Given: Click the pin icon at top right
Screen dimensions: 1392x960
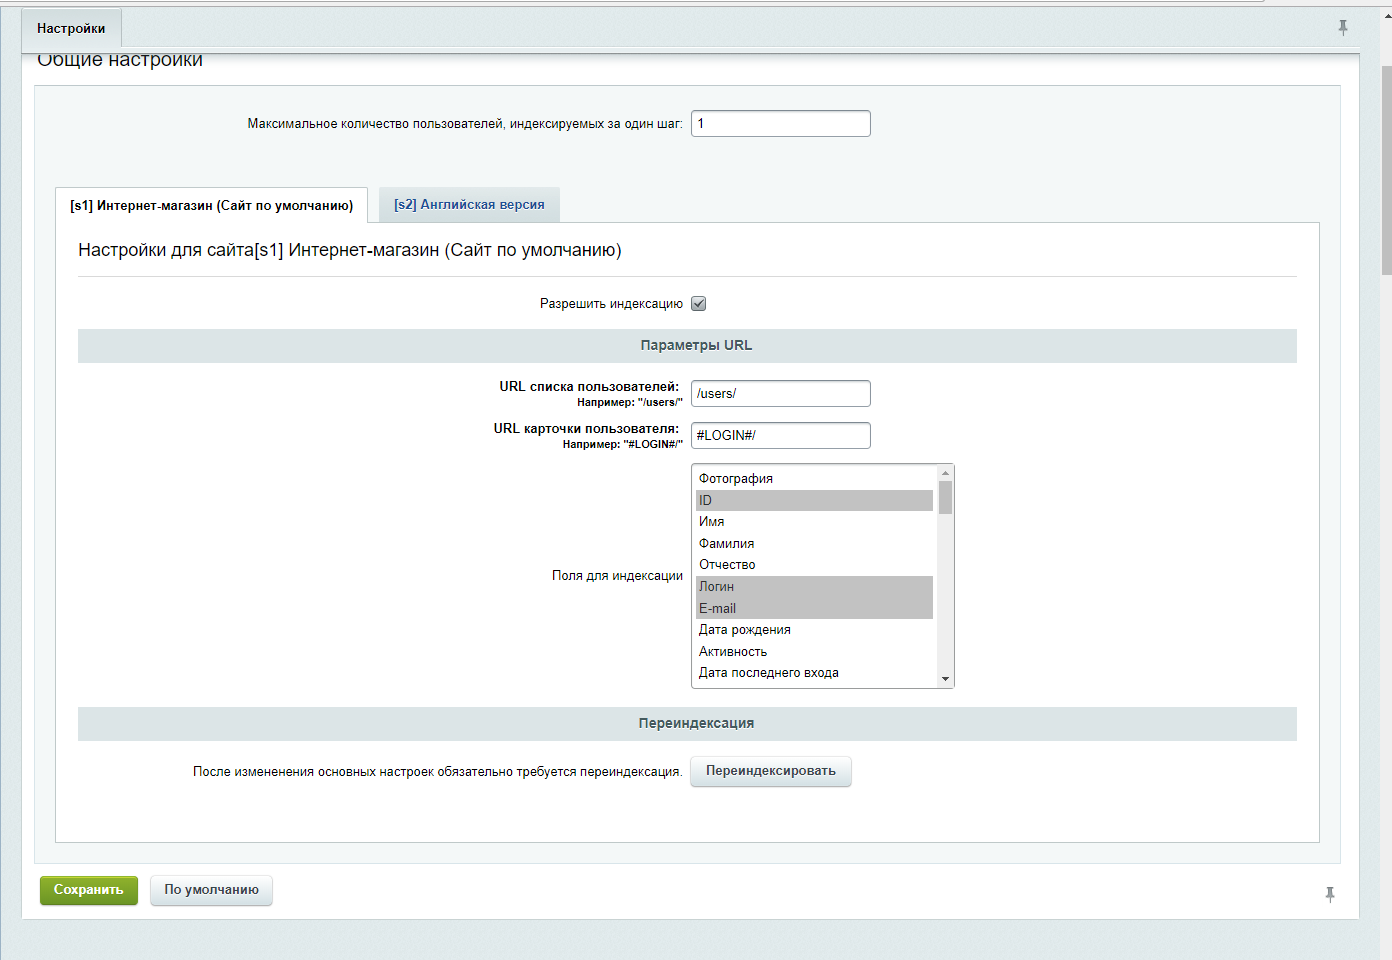Looking at the screenshot, I should coord(1343,28).
